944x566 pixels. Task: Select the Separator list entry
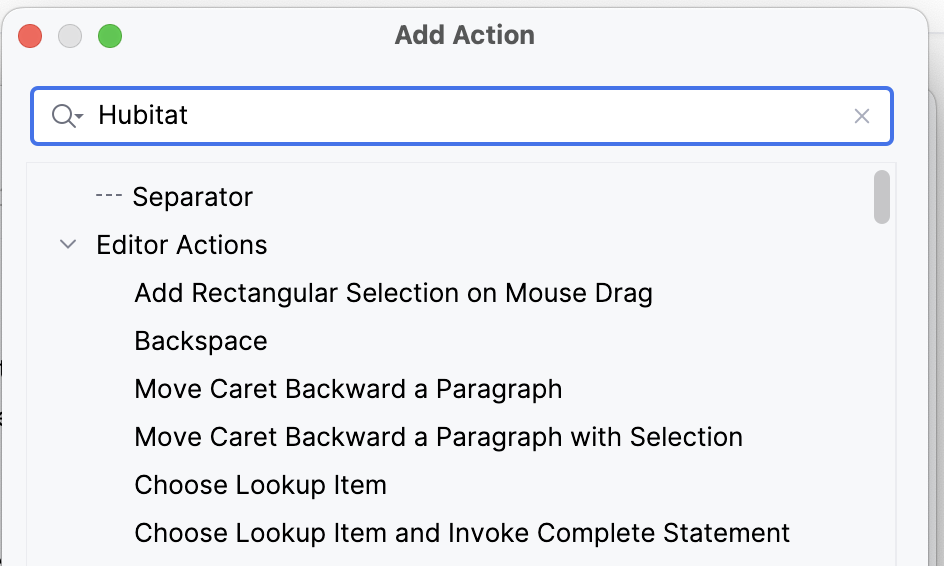[193, 197]
